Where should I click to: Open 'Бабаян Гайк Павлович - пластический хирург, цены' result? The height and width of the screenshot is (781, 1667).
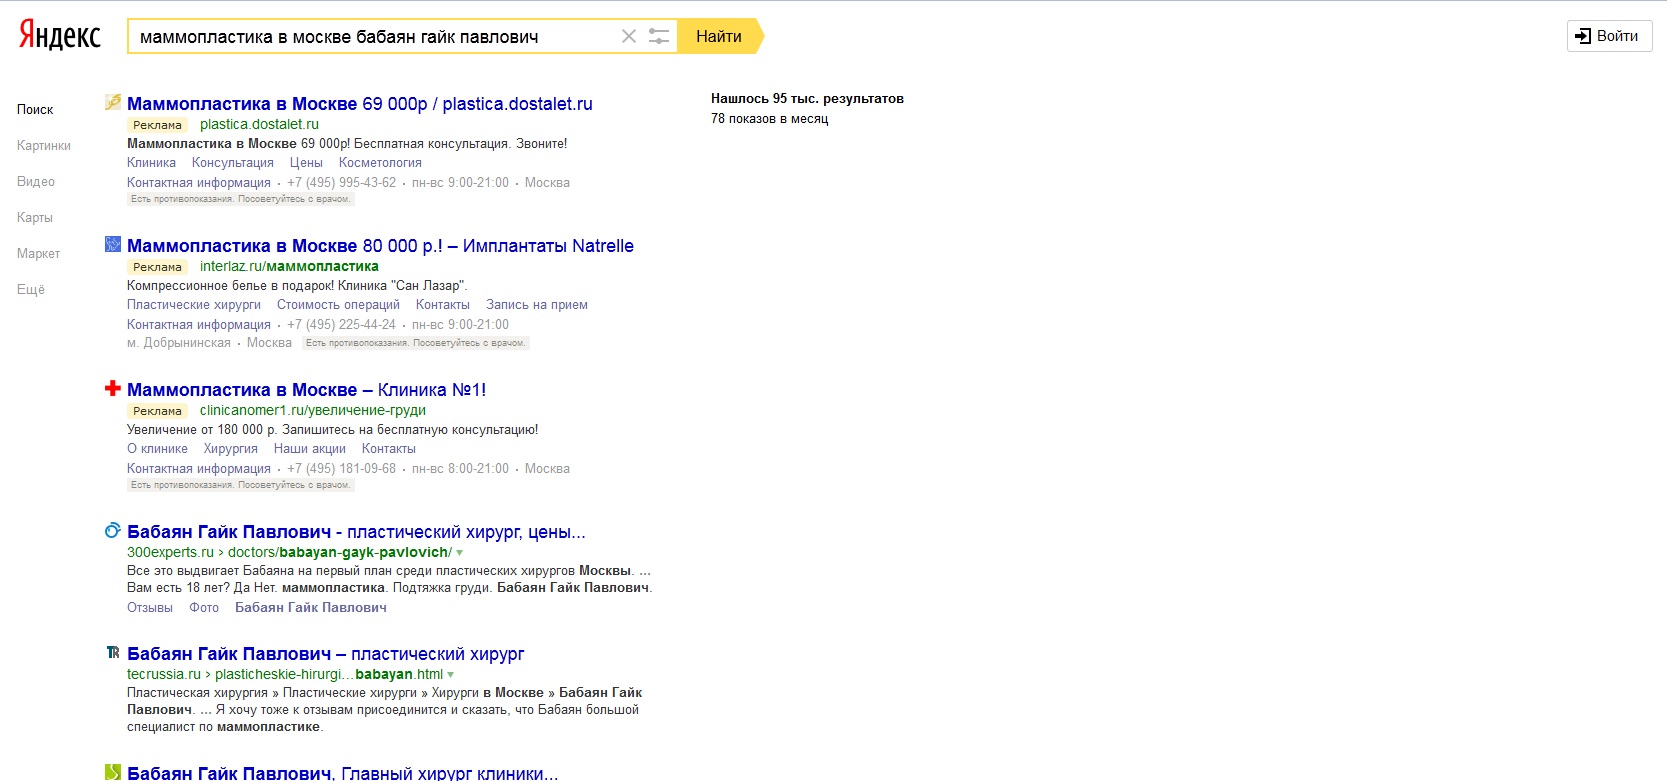point(356,532)
